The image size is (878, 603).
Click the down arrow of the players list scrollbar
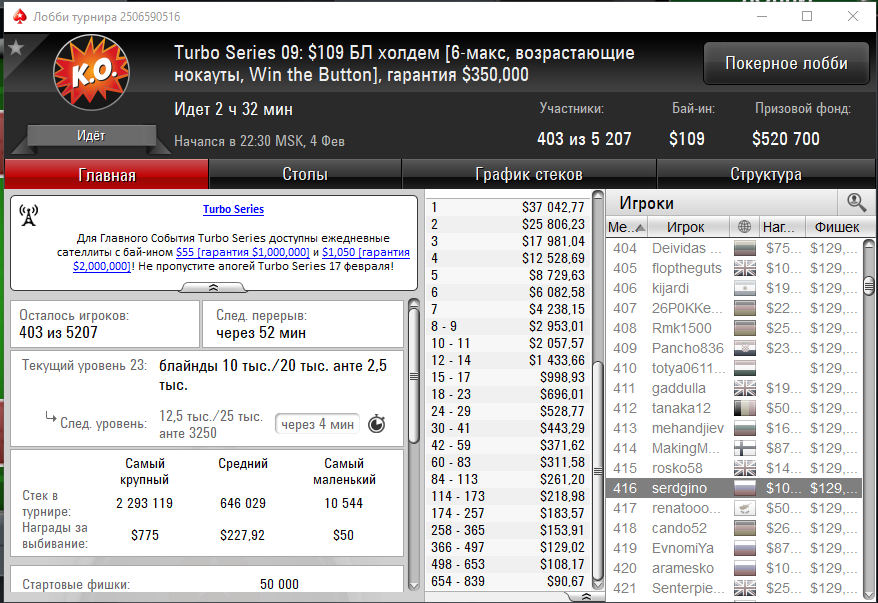[868, 594]
